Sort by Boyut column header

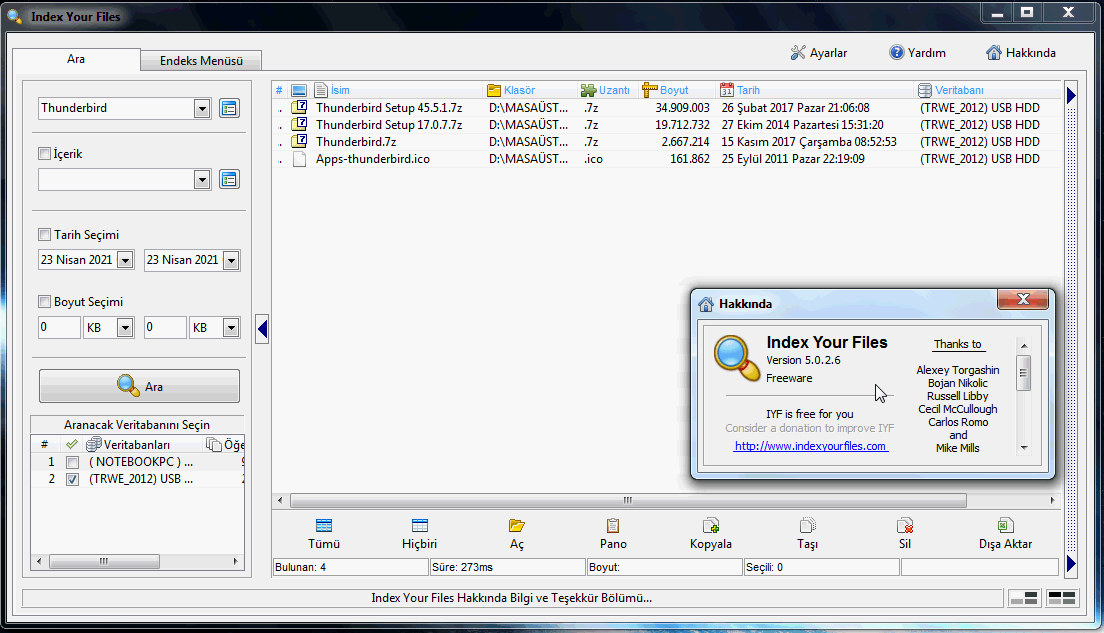676,90
